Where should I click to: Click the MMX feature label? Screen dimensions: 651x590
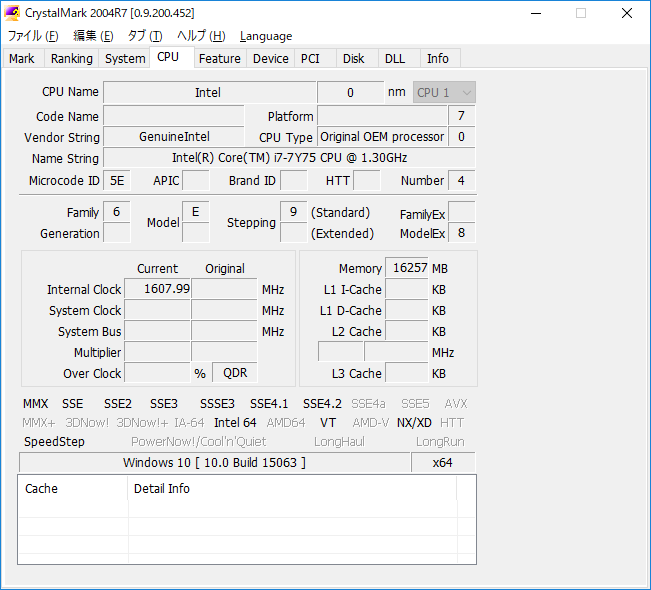click(x=35, y=404)
